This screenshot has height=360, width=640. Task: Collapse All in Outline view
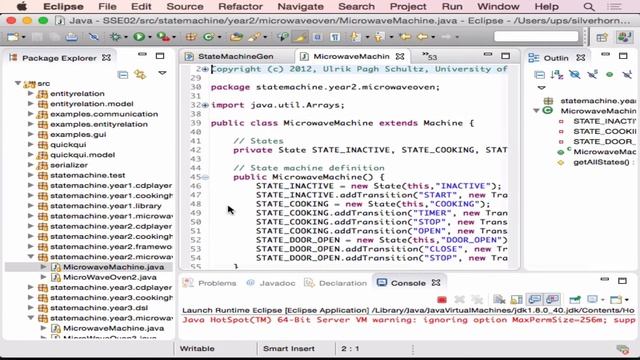(540, 75)
